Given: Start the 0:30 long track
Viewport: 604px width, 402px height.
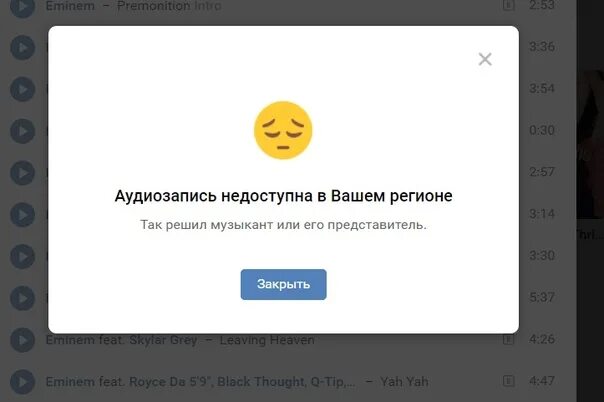Looking at the screenshot, I should (x=22, y=131).
